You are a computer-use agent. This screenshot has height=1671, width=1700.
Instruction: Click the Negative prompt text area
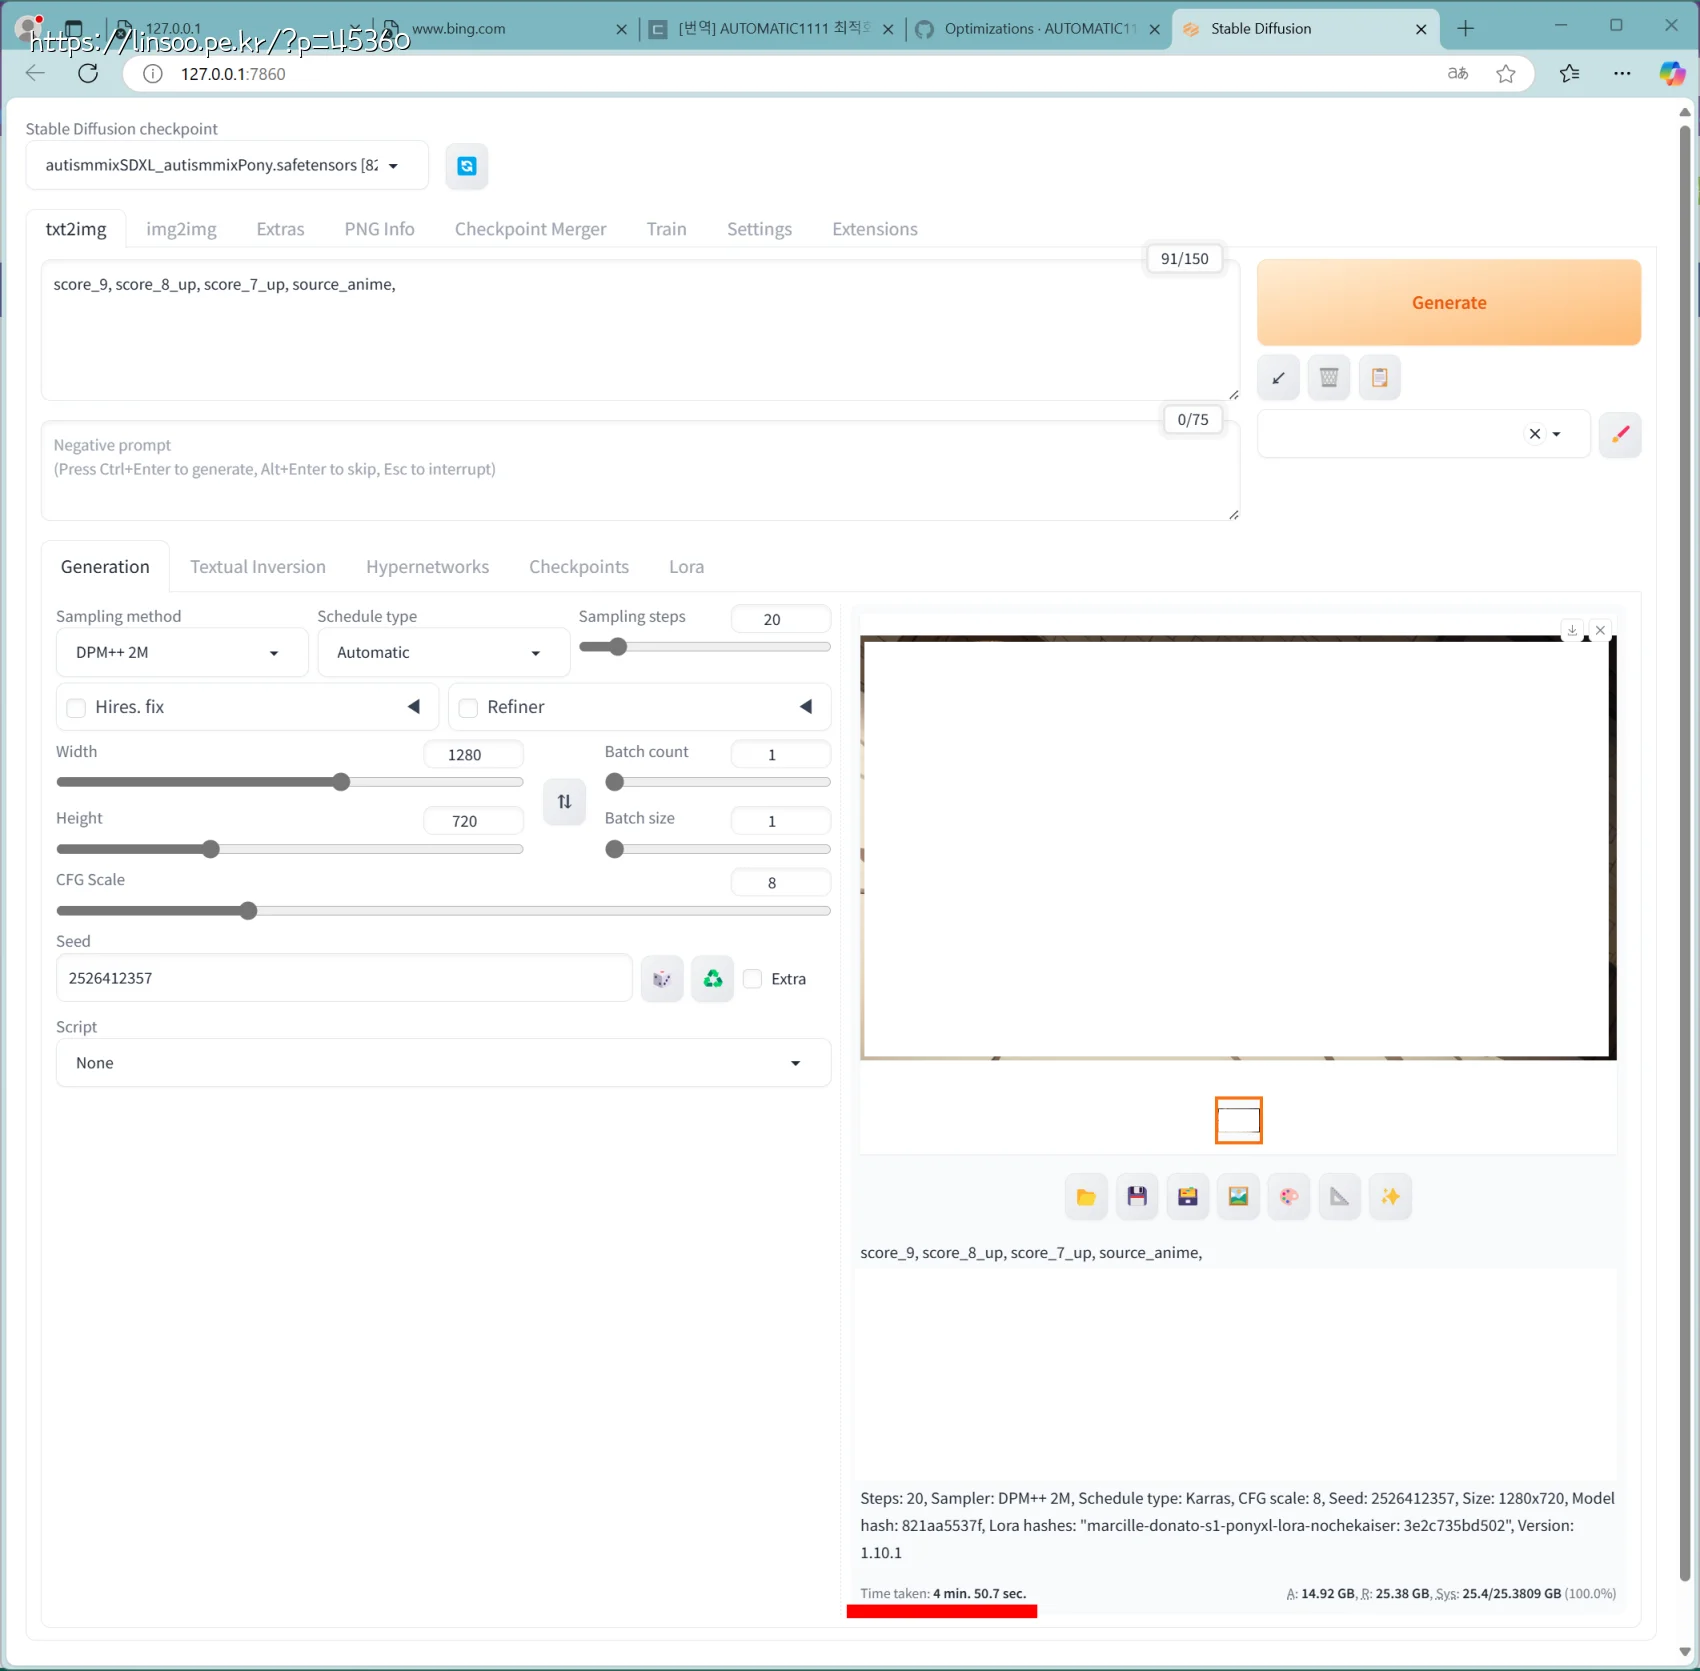[x=640, y=471]
